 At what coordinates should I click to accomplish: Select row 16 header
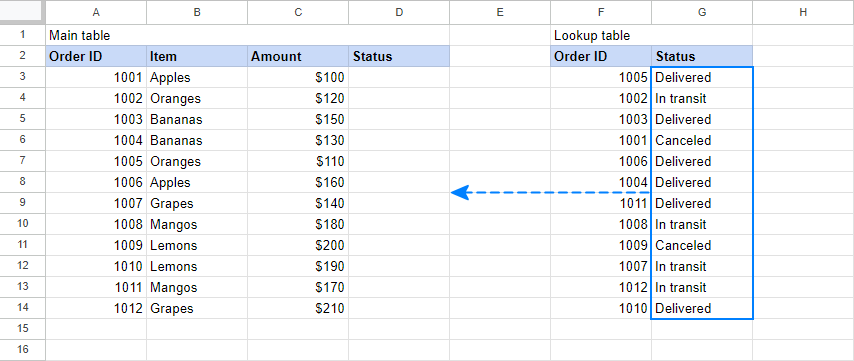click(22, 350)
